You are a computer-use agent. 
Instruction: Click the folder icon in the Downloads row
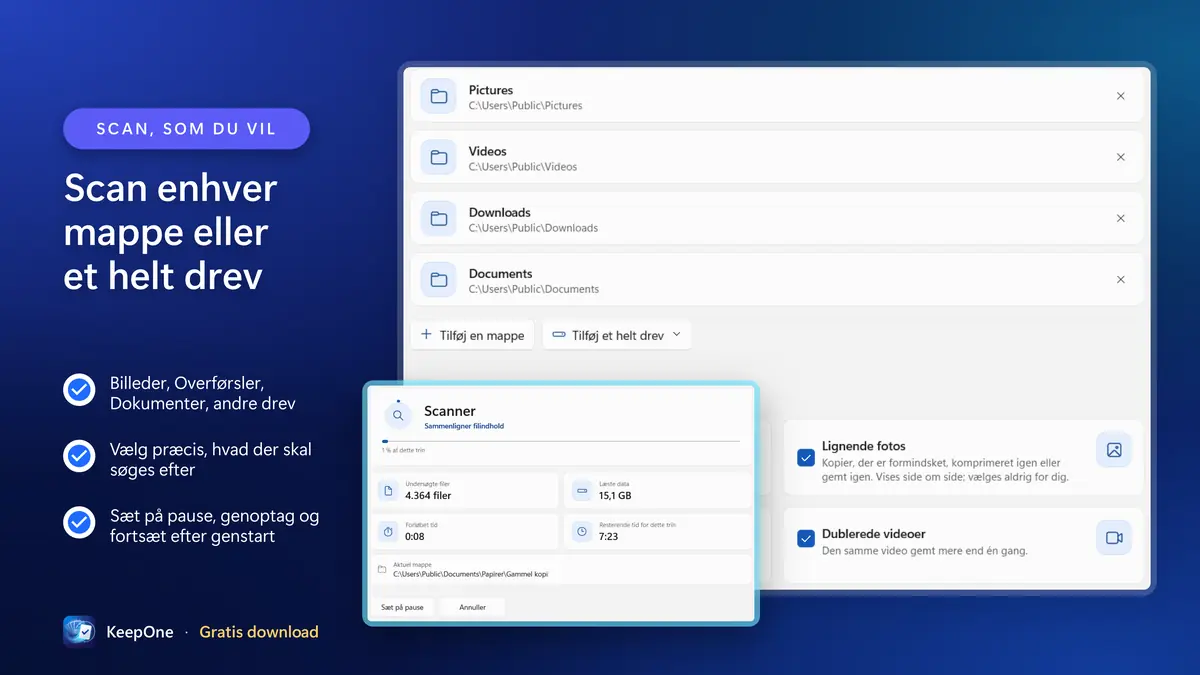coord(438,219)
